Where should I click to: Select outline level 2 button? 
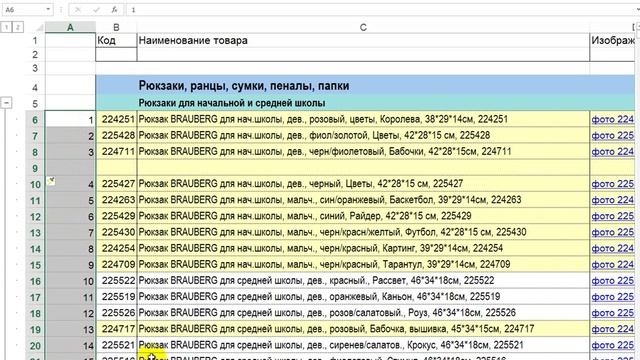tap(18, 27)
